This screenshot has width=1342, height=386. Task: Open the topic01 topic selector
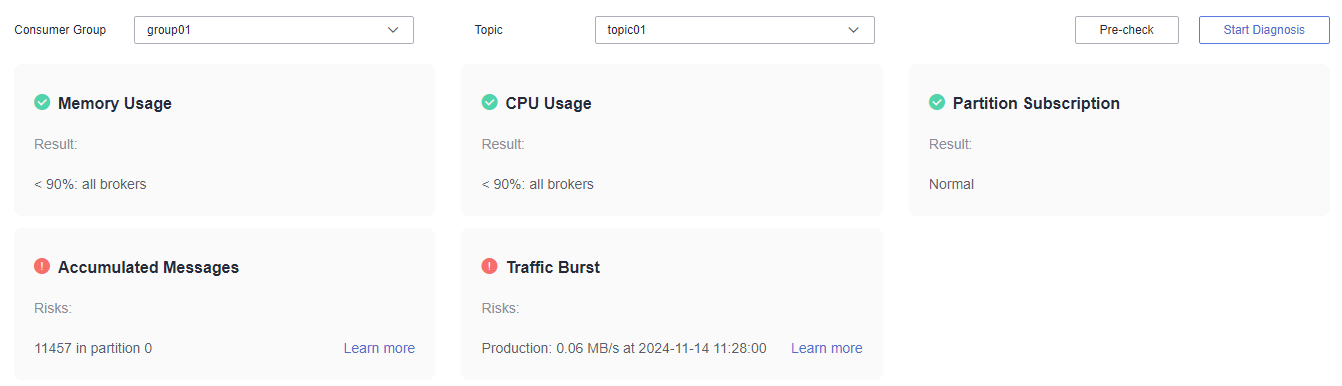point(735,30)
